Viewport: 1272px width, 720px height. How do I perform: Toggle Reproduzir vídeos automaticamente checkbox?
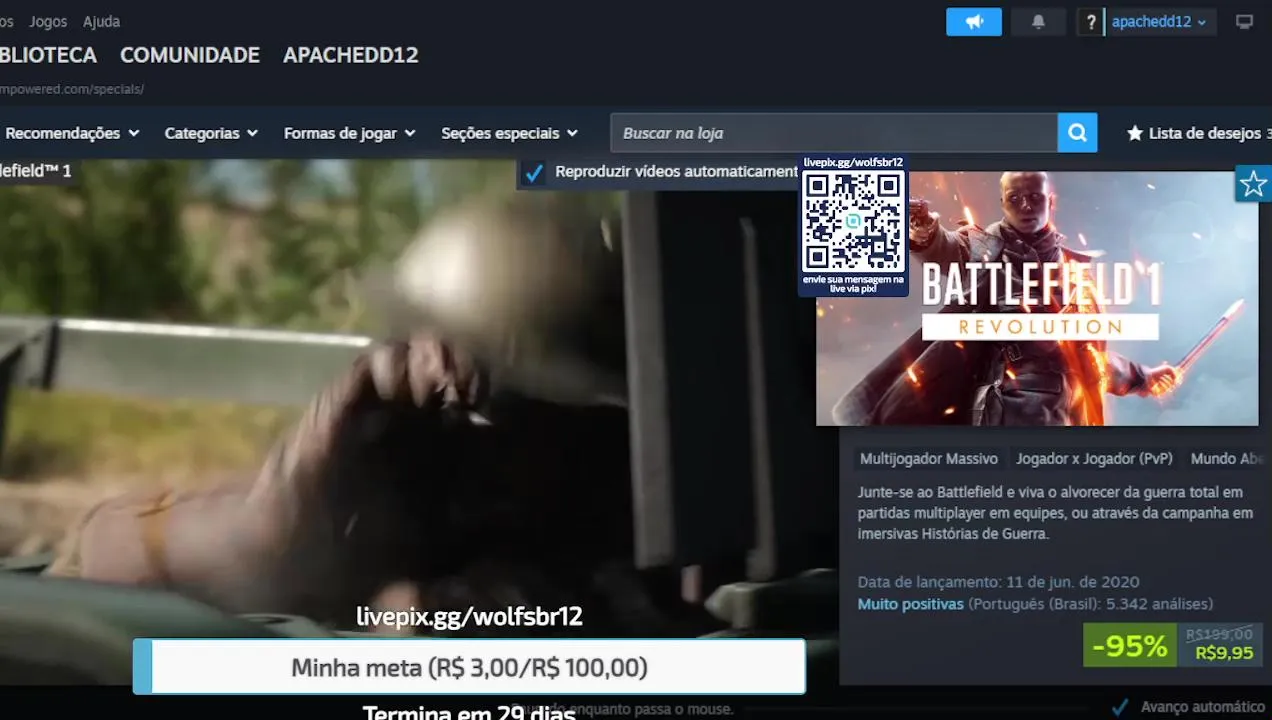click(x=534, y=172)
